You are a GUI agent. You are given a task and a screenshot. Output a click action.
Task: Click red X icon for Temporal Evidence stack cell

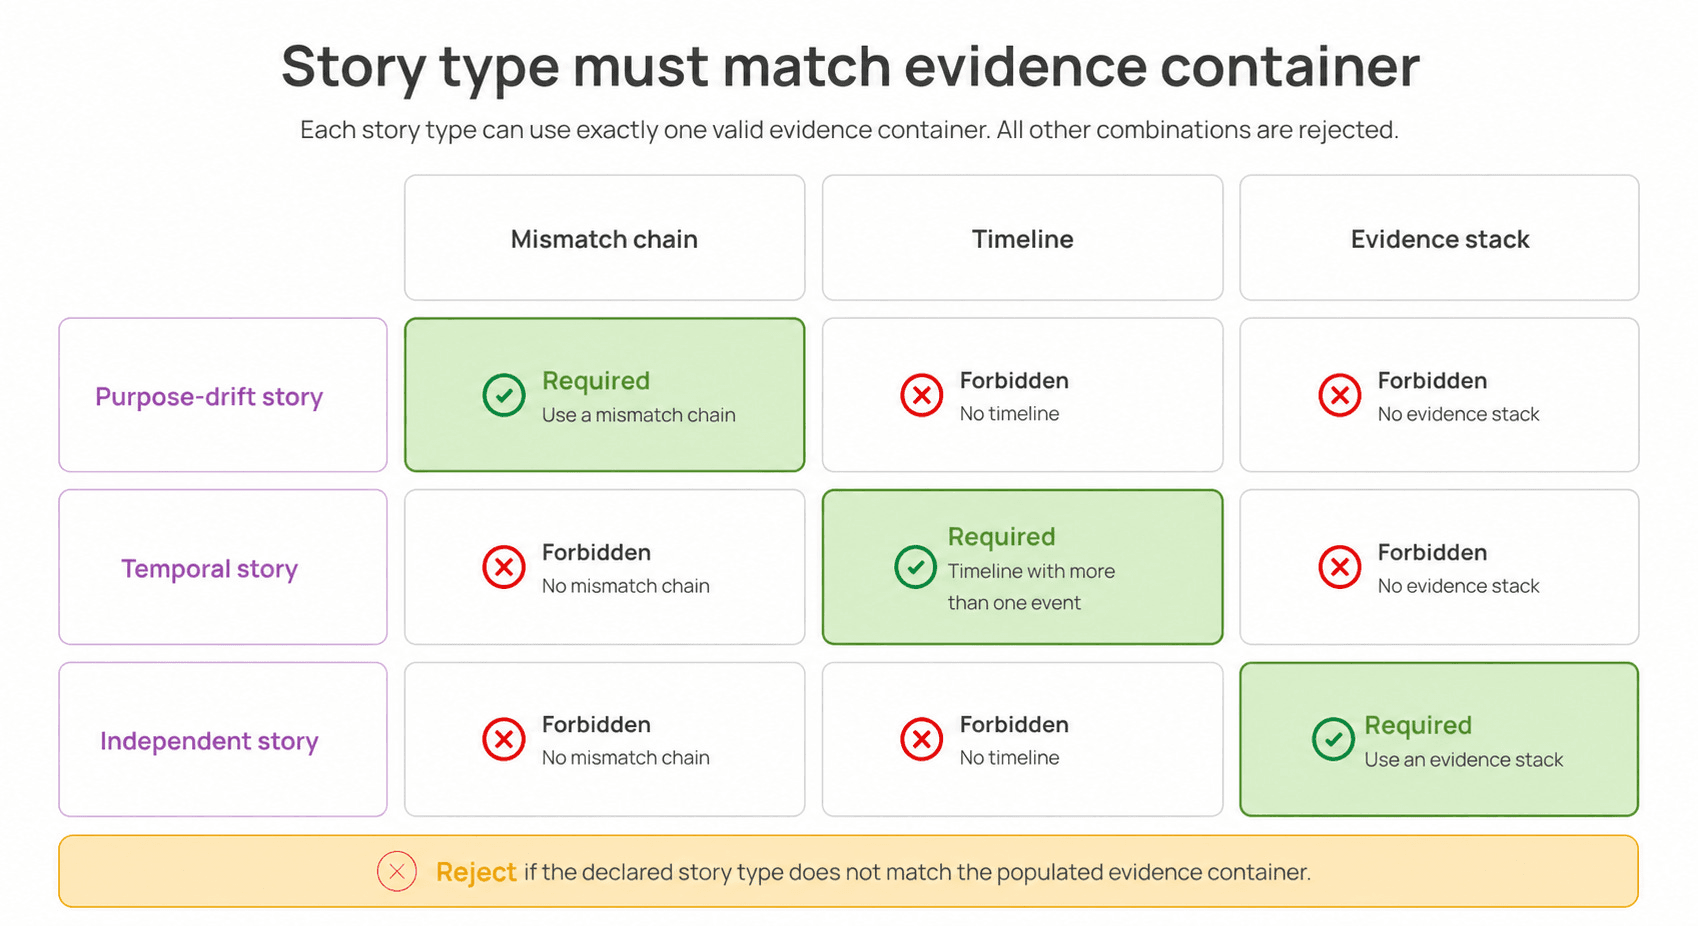[1340, 567]
